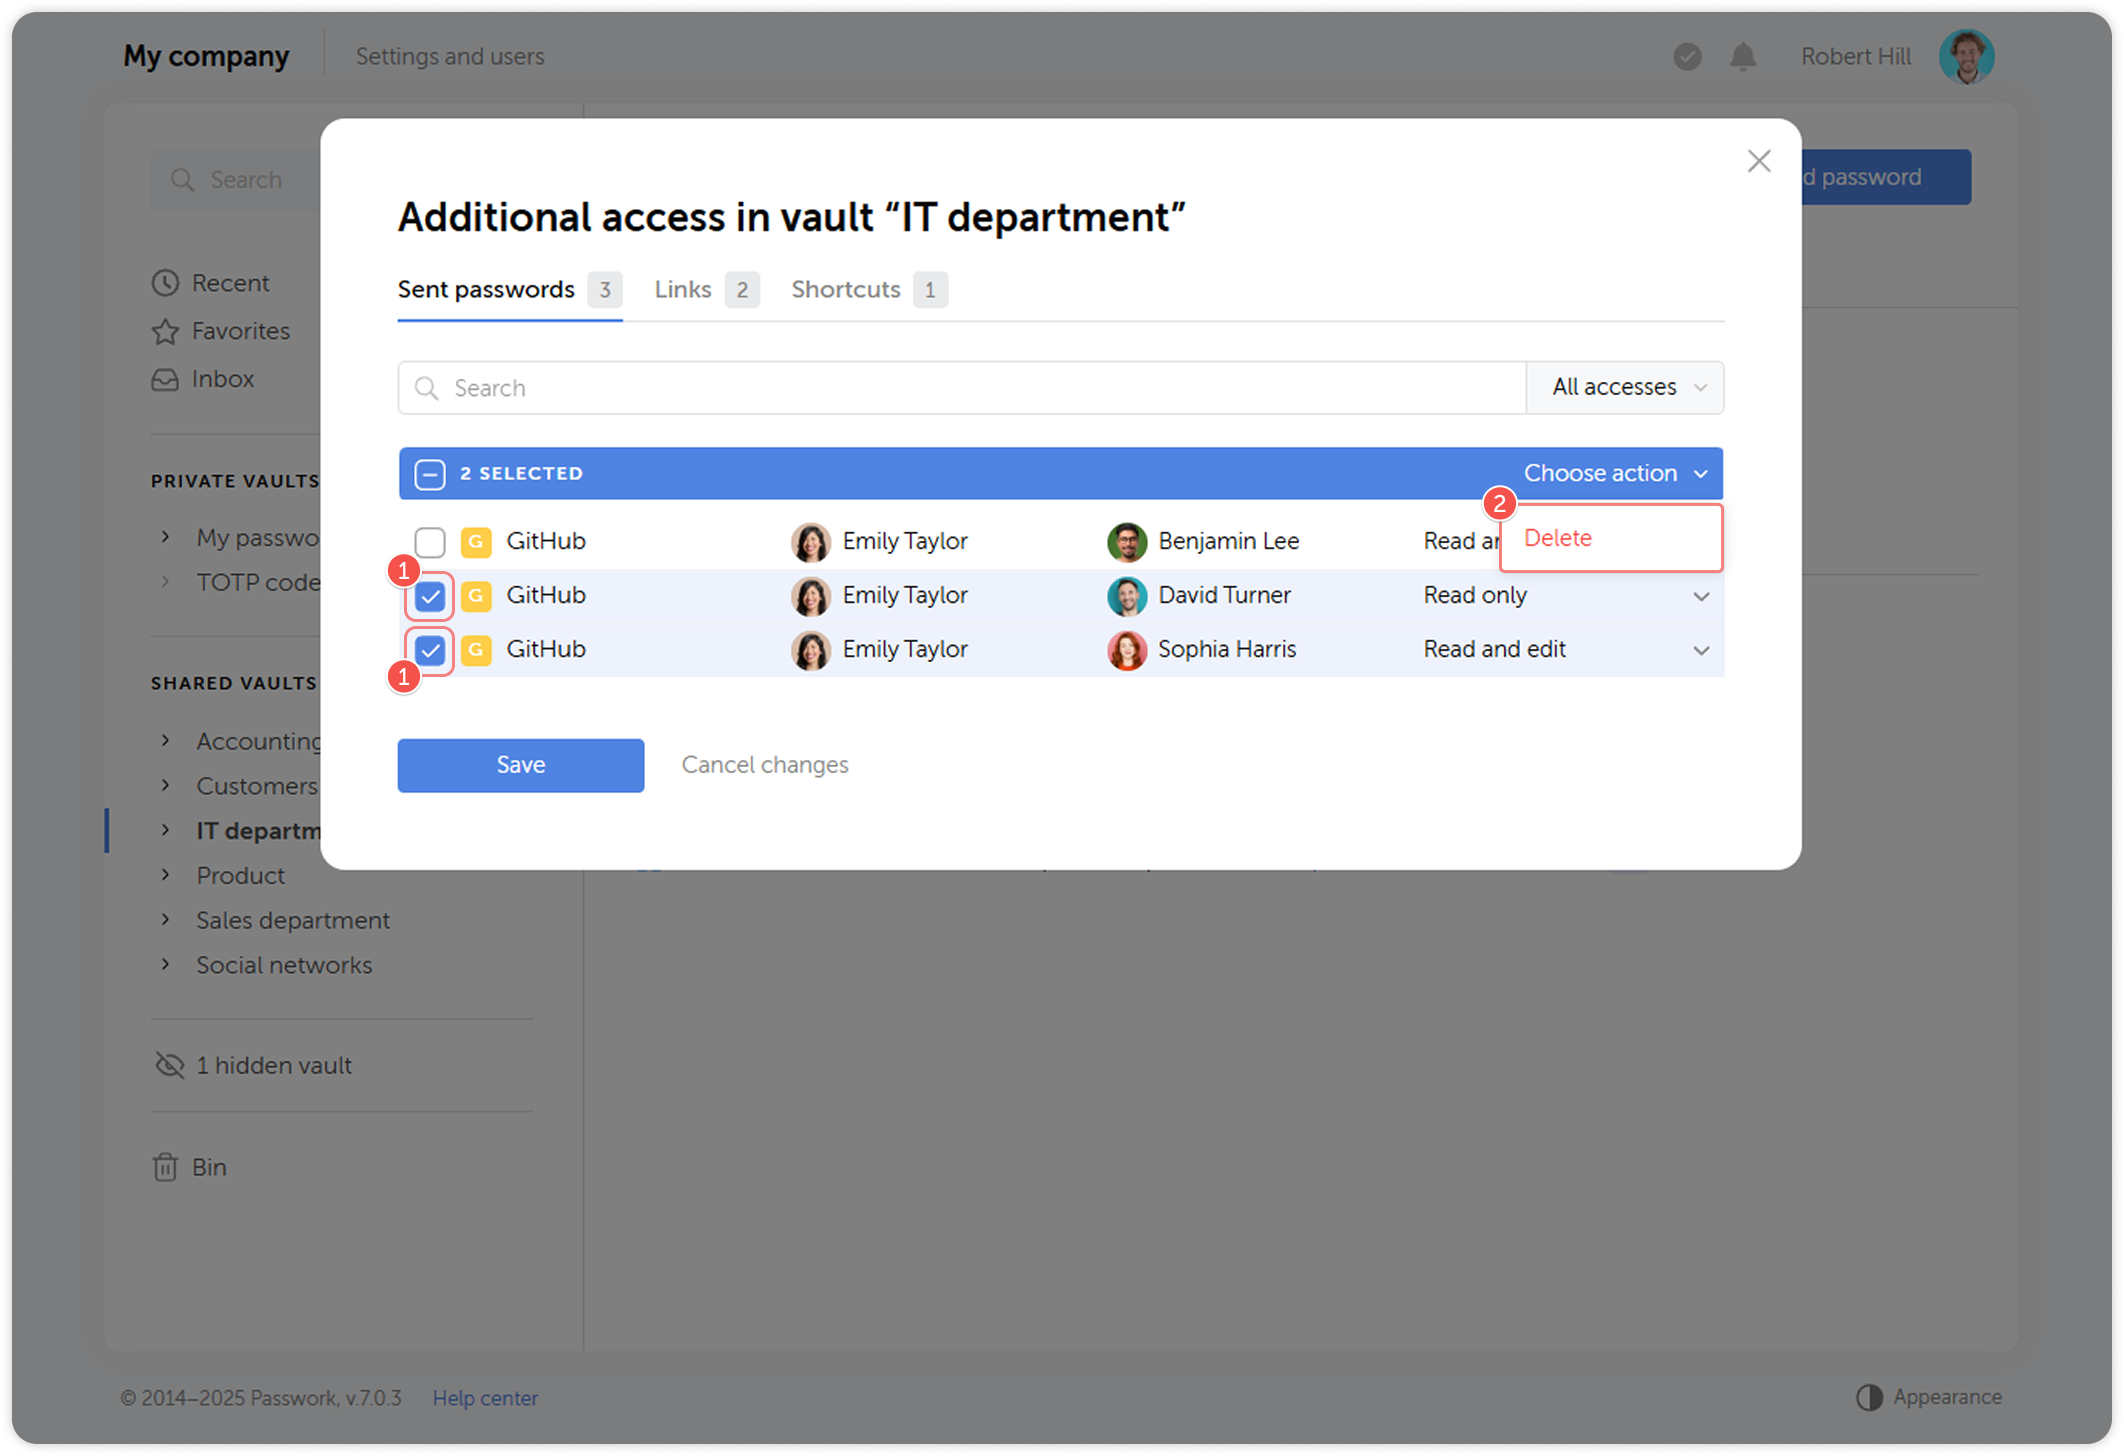
Task: Click the checkmark status icon in header
Action: tap(1687, 57)
